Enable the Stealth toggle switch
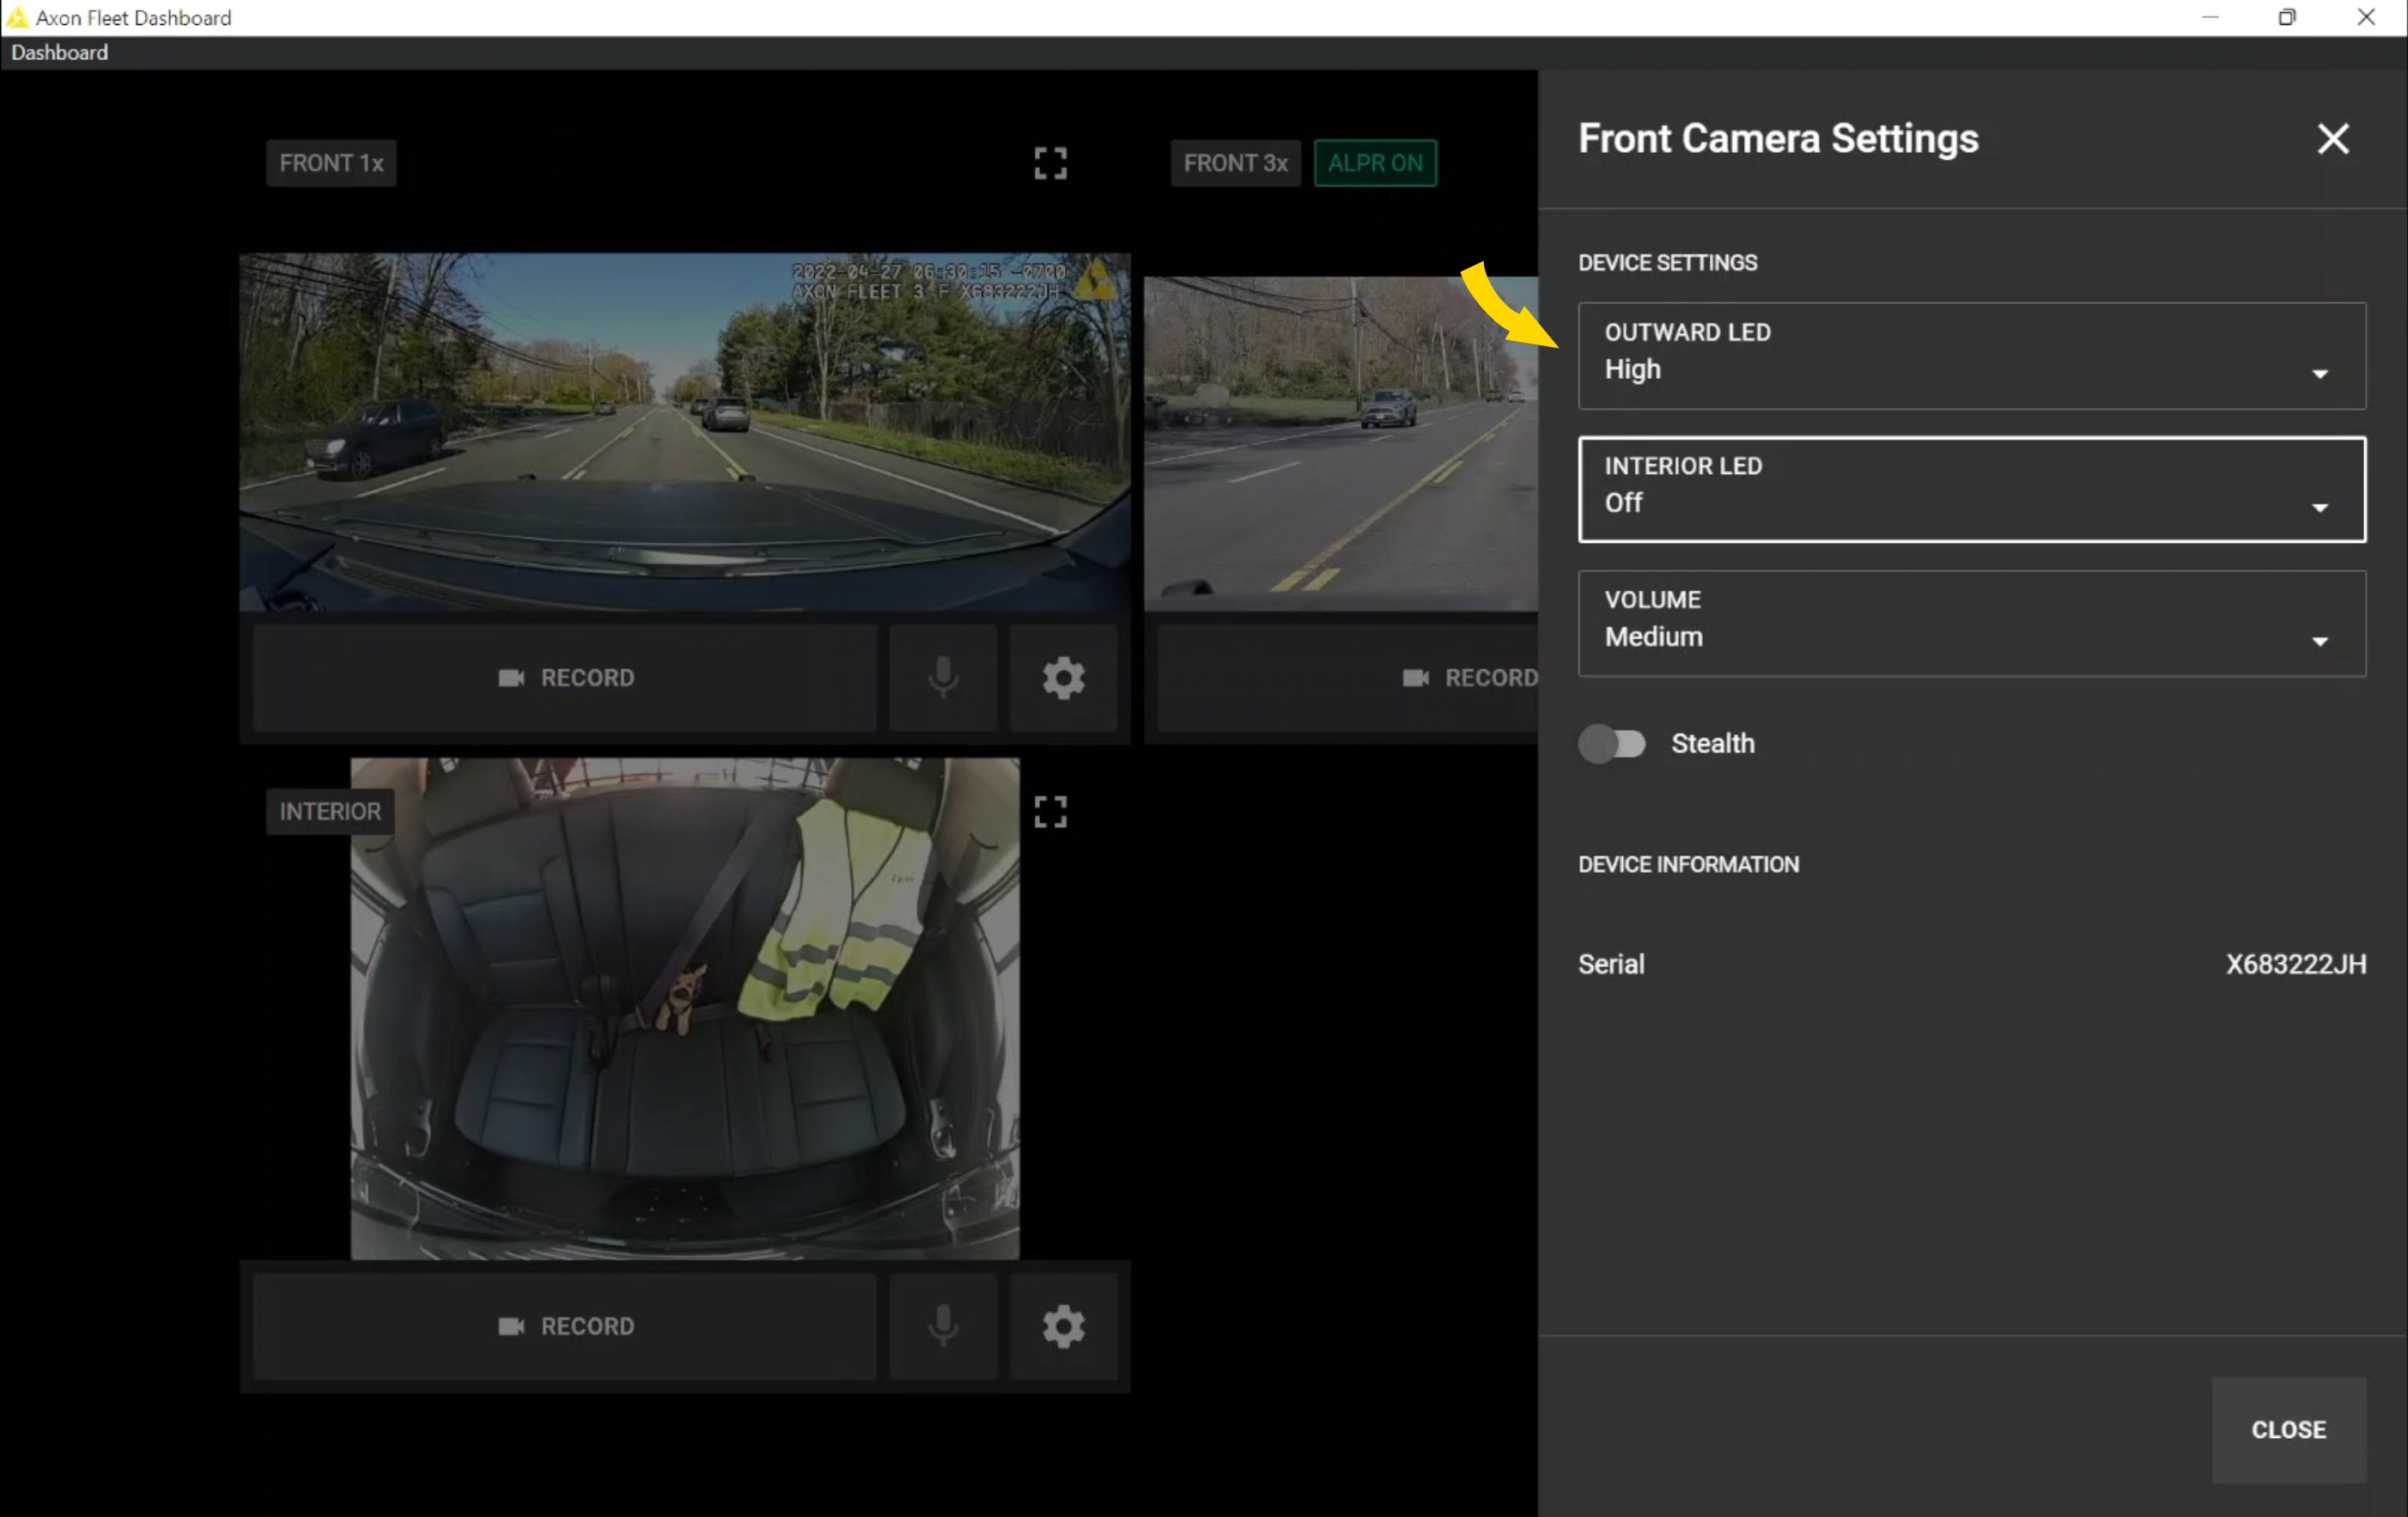 pos(1611,744)
